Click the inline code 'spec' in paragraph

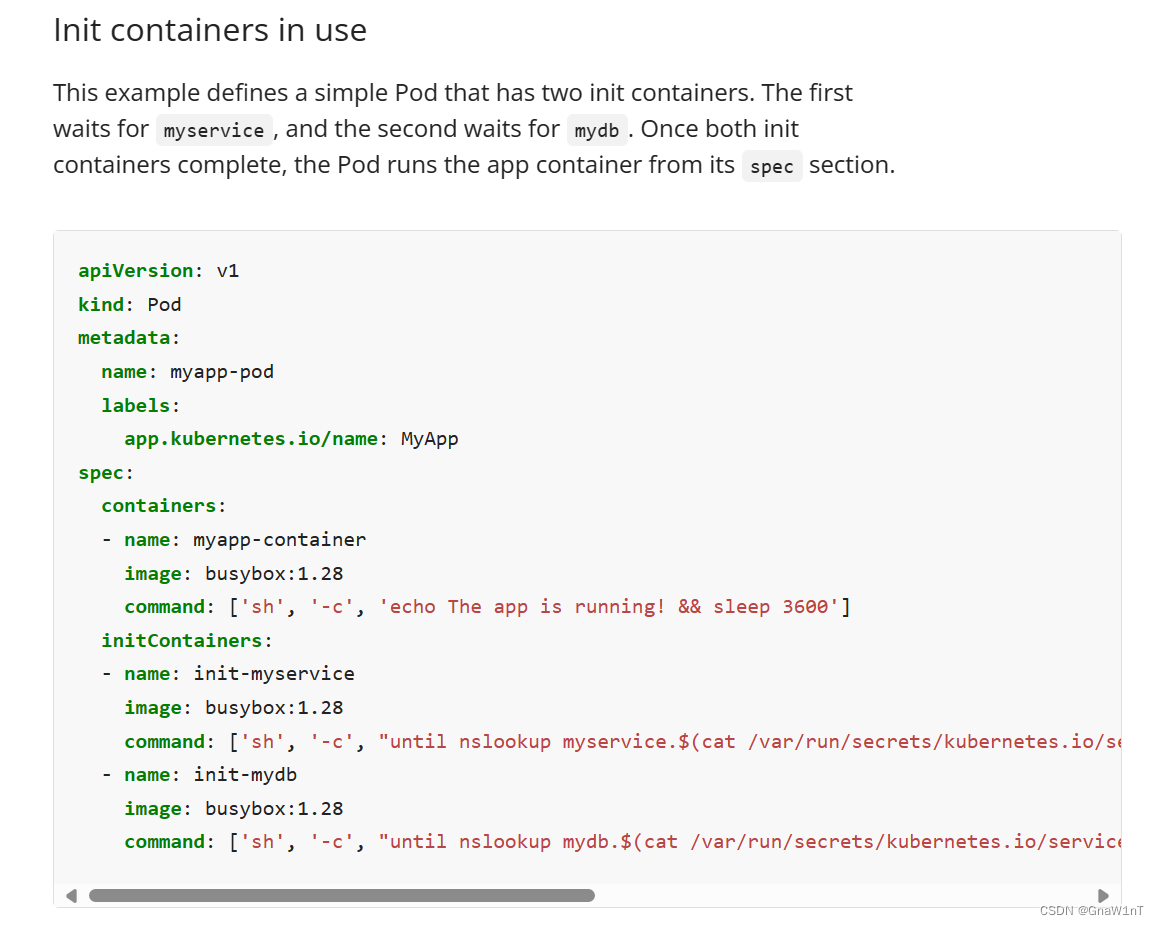pyautogui.click(x=772, y=166)
